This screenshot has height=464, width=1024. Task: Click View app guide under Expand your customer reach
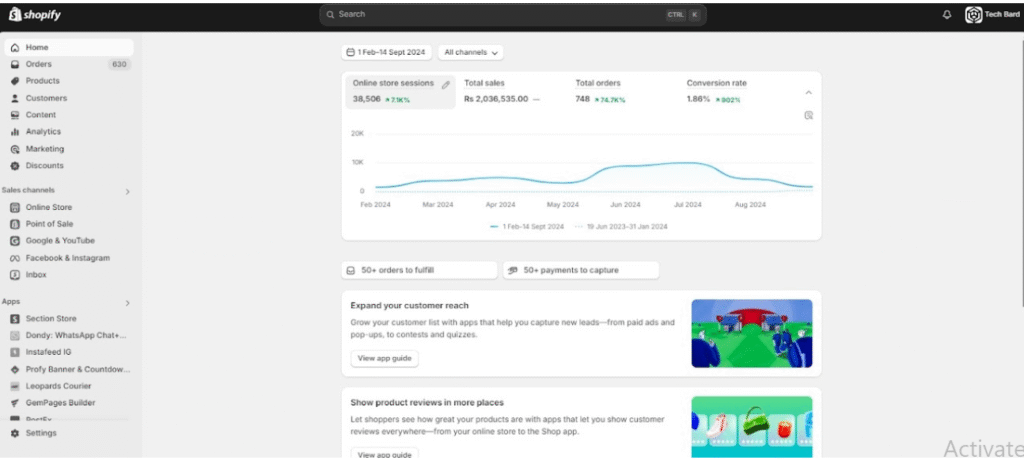384,358
